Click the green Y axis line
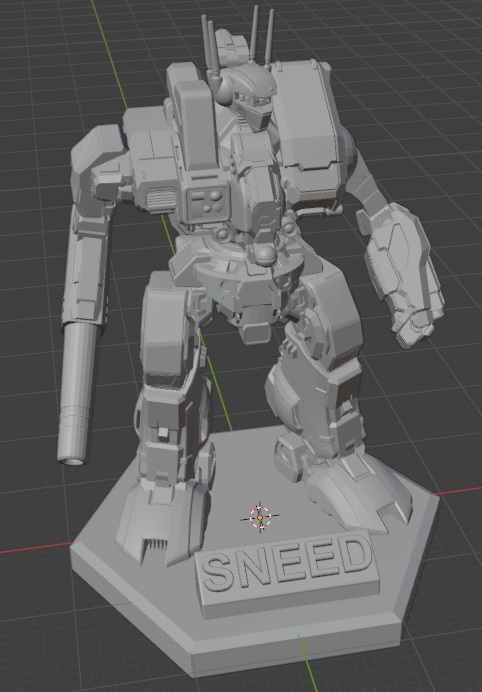 pyautogui.click(x=110, y=55)
